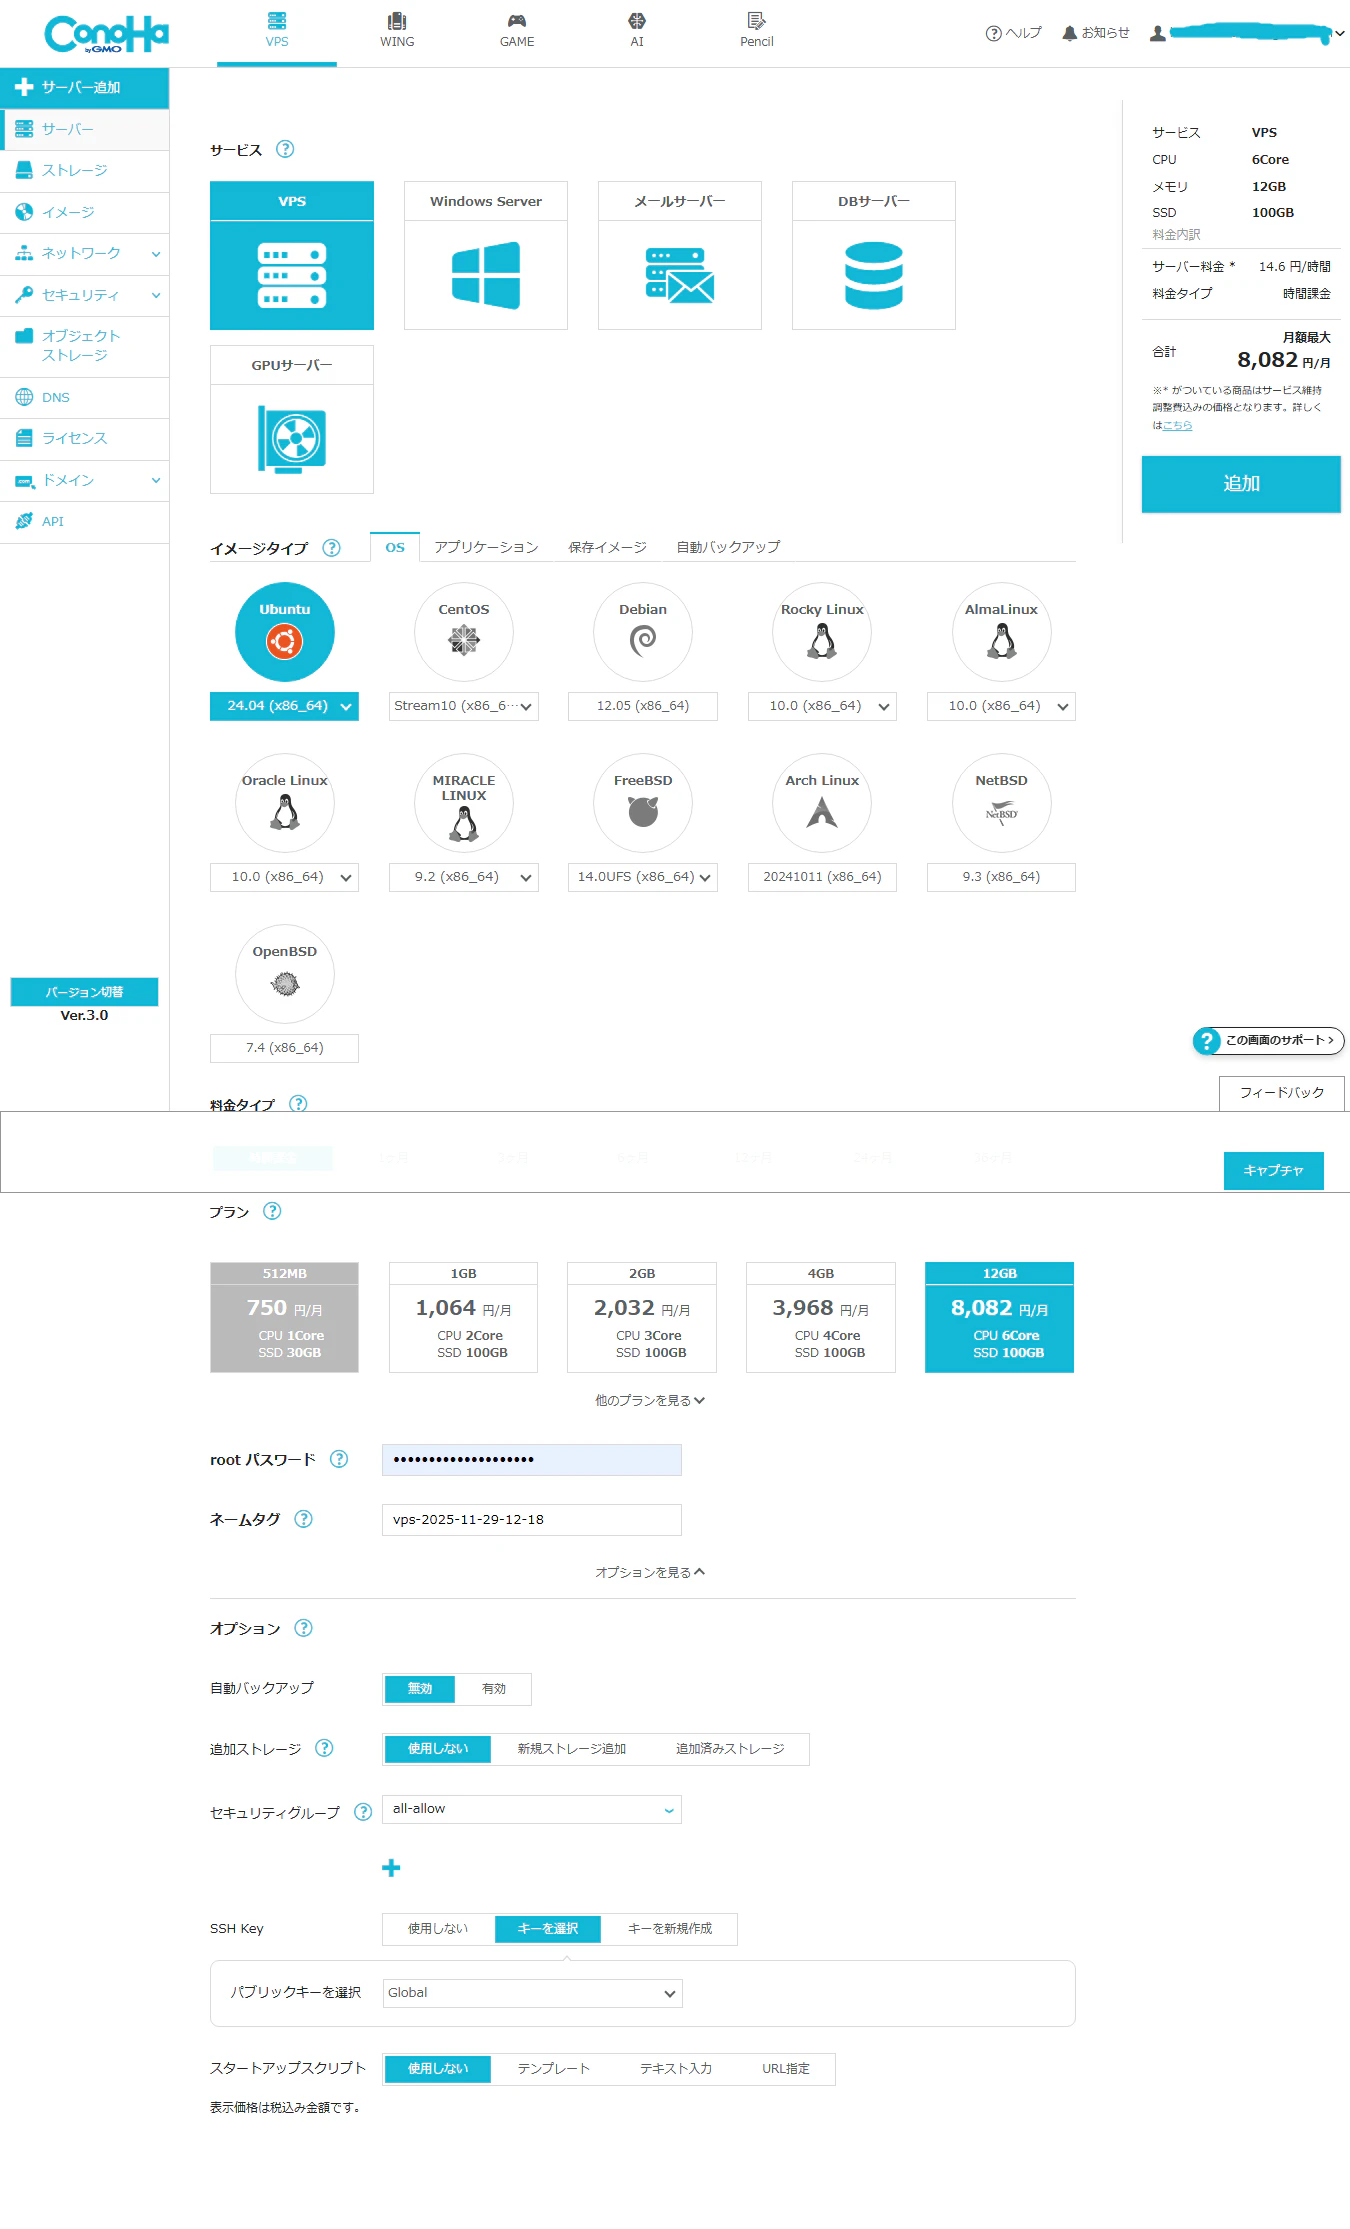Screen dimensions: 1350x2229
Task: Select テンプレート for startup script
Action: (x=554, y=2069)
